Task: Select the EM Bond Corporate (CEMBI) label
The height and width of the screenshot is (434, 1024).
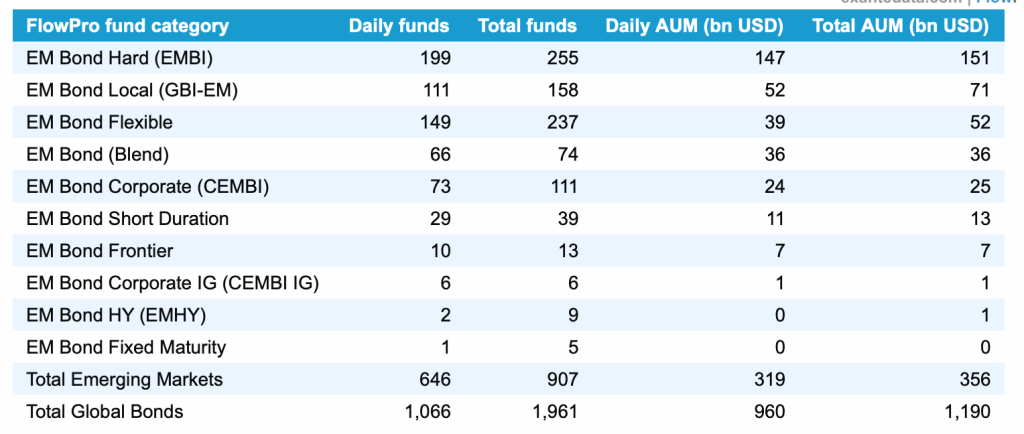Action: (x=148, y=186)
